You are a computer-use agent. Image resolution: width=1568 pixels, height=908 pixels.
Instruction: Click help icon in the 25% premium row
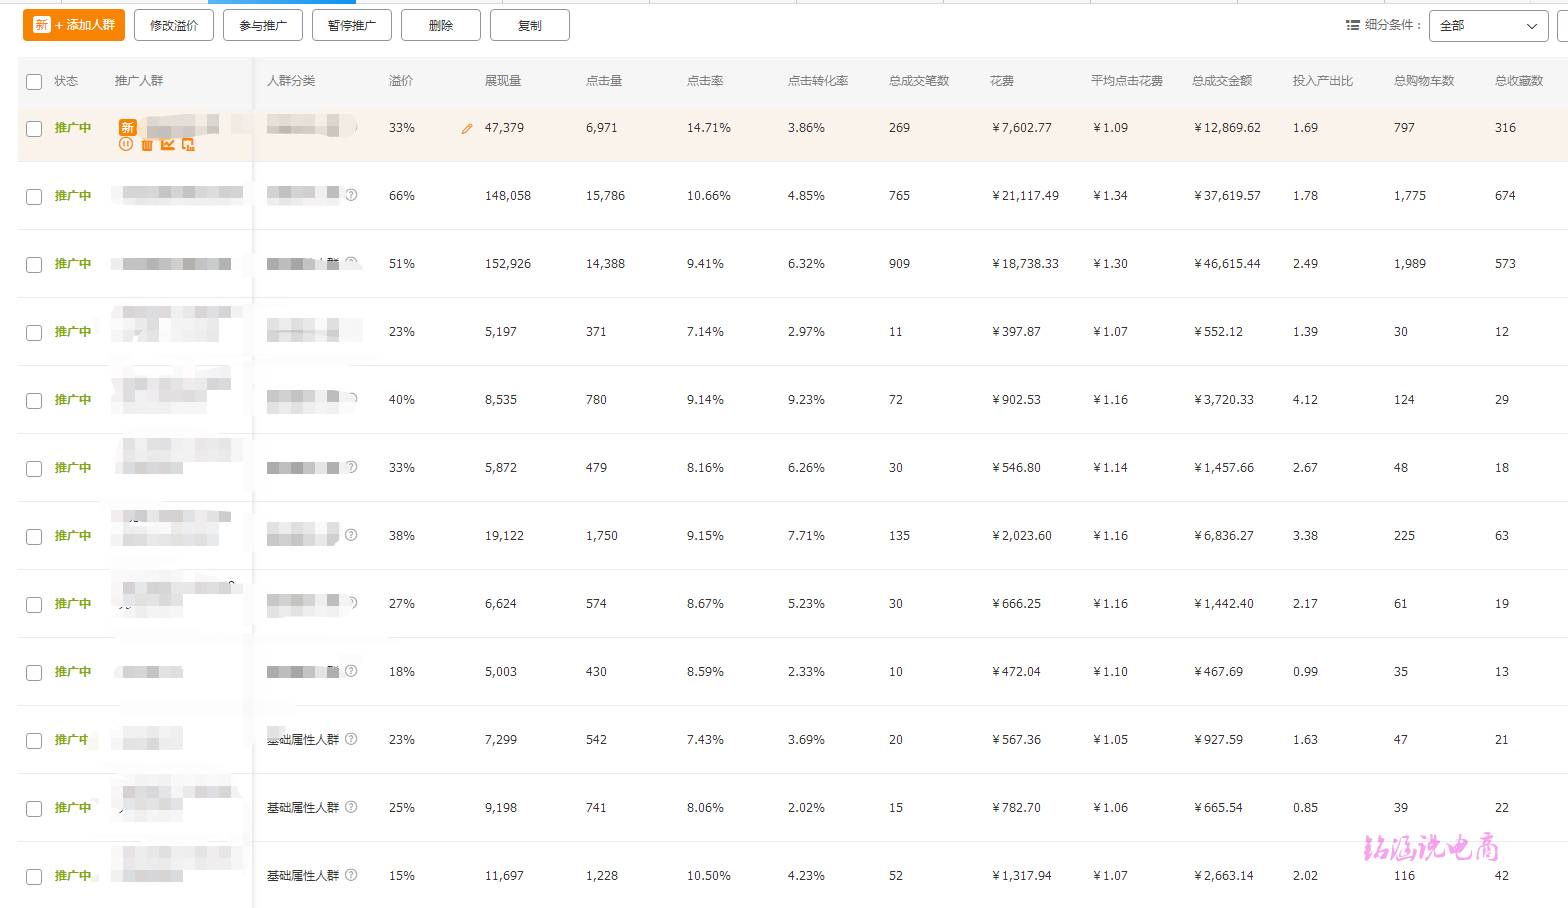351,807
